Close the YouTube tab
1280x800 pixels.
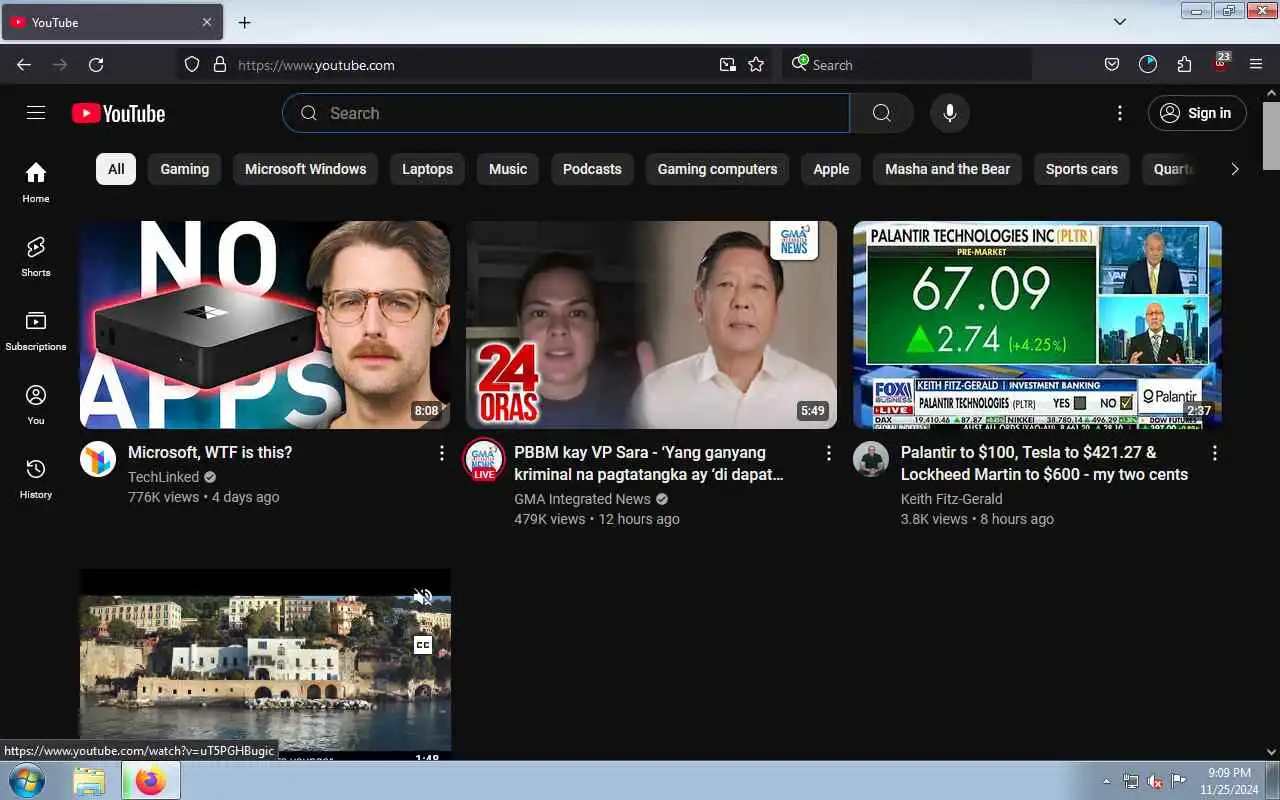coord(207,22)
